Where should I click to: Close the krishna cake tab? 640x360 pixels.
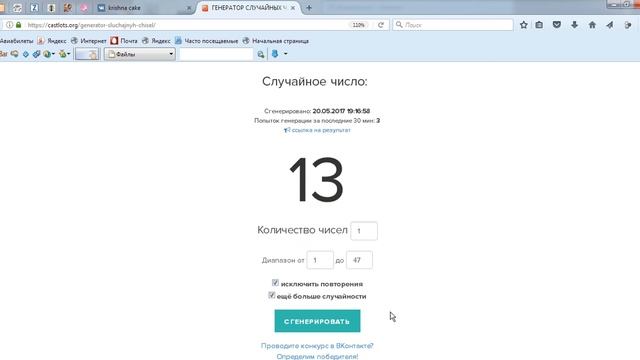pos(189,8)
